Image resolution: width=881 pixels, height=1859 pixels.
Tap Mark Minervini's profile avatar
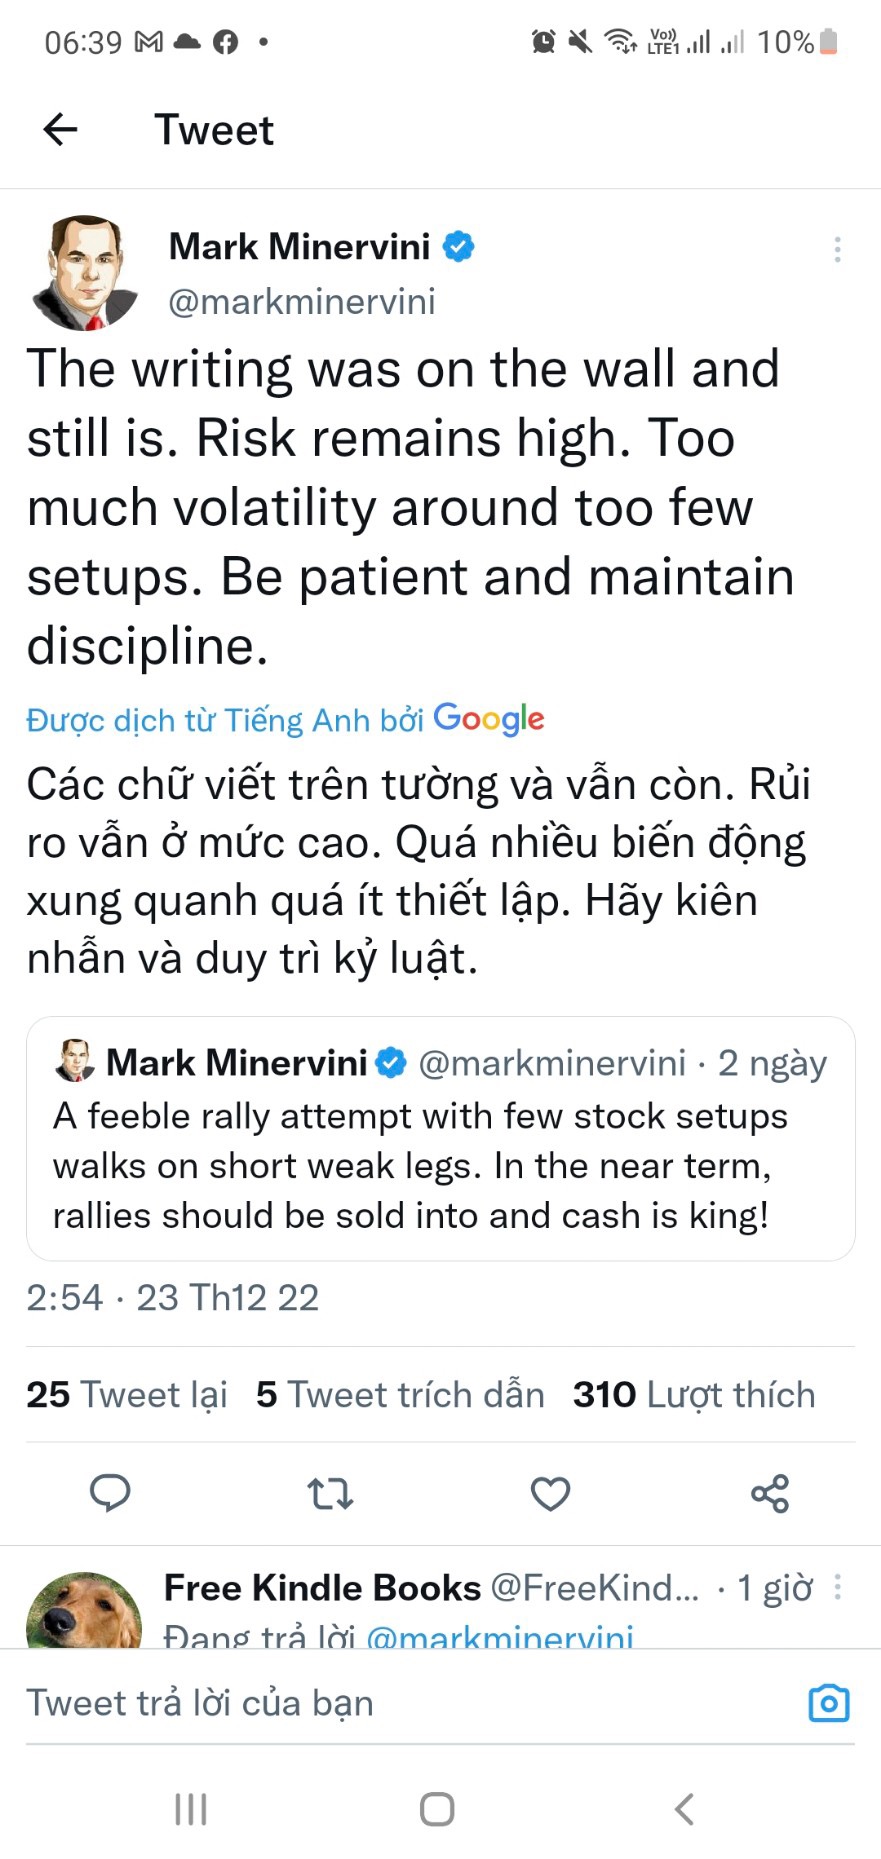85,272
